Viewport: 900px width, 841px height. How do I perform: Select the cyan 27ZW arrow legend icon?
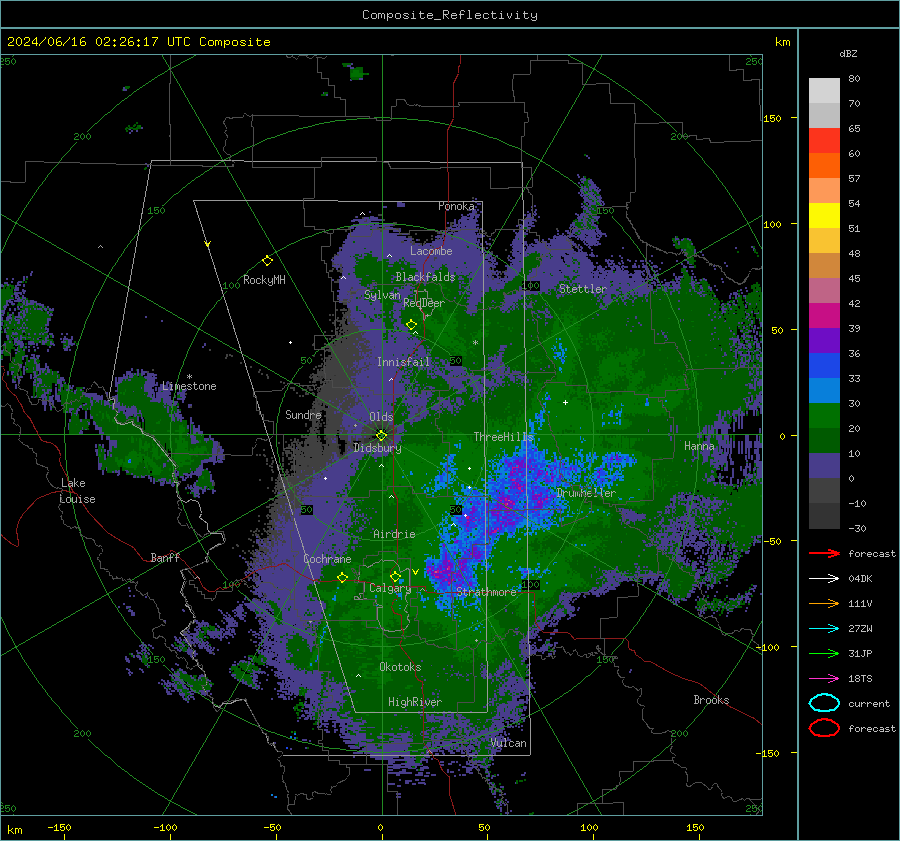tap(824, 629)
